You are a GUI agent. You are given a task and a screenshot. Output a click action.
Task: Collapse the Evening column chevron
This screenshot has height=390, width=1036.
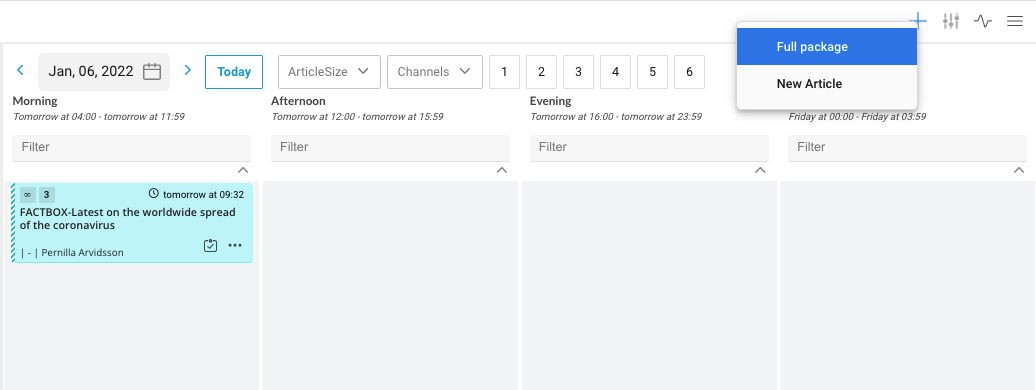point(760,171)
